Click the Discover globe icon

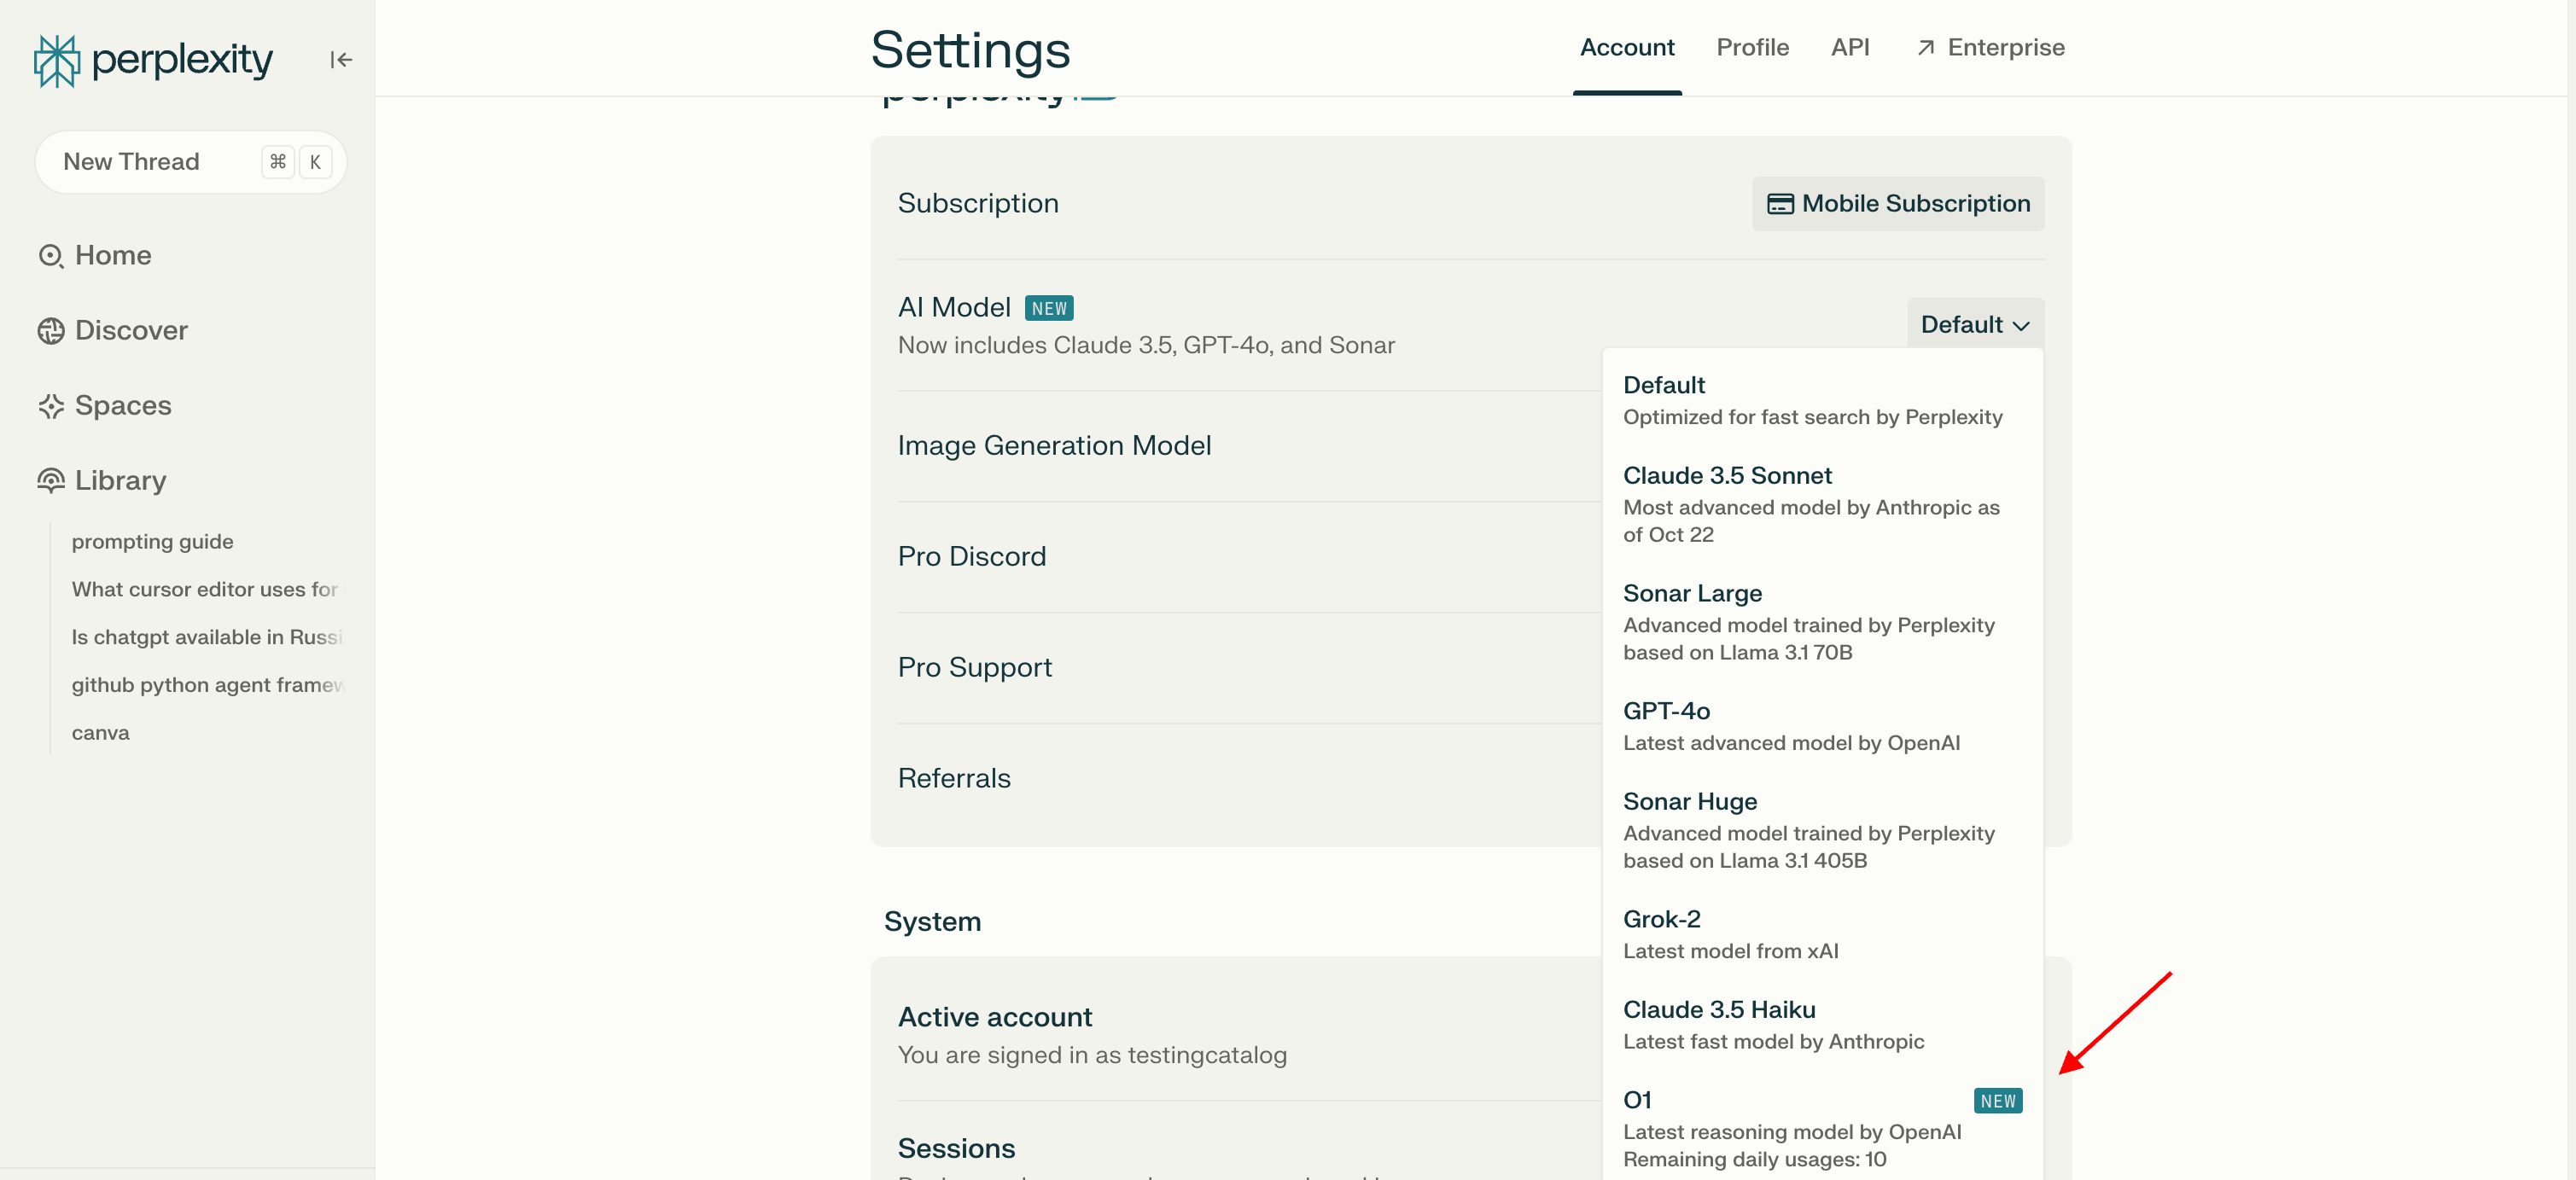tap(51, 331)
